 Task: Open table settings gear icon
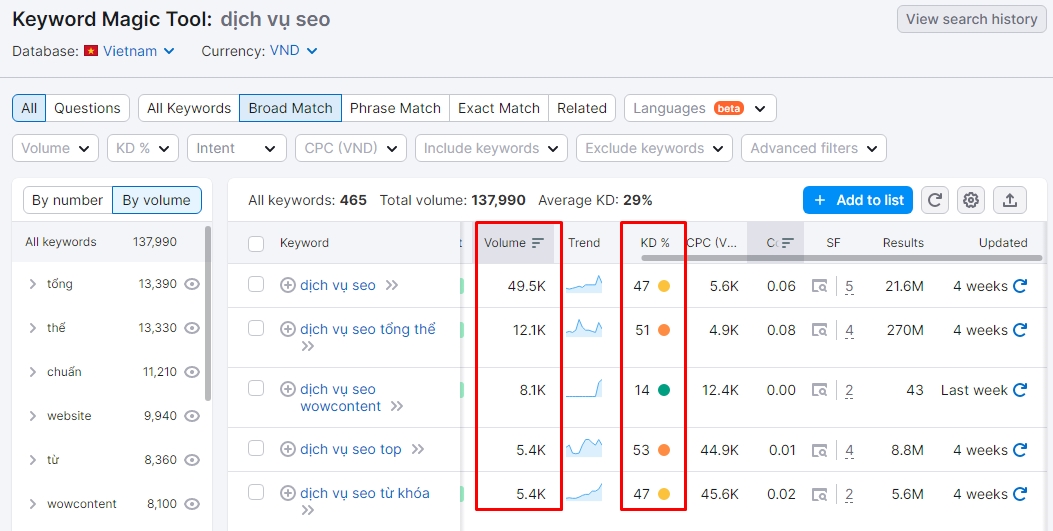point(970,200)
